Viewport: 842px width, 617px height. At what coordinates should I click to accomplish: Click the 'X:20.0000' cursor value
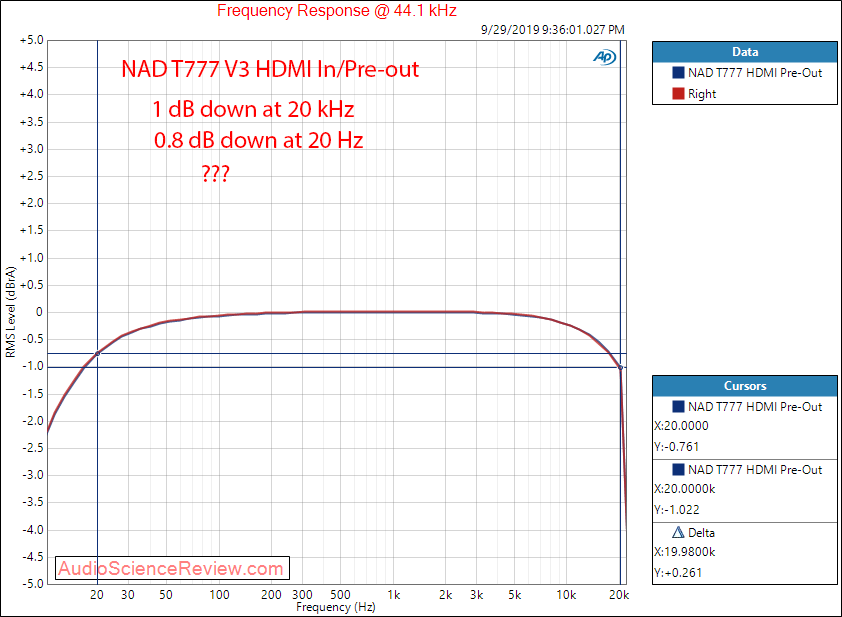pyautogui.click(x=681, y=426)
